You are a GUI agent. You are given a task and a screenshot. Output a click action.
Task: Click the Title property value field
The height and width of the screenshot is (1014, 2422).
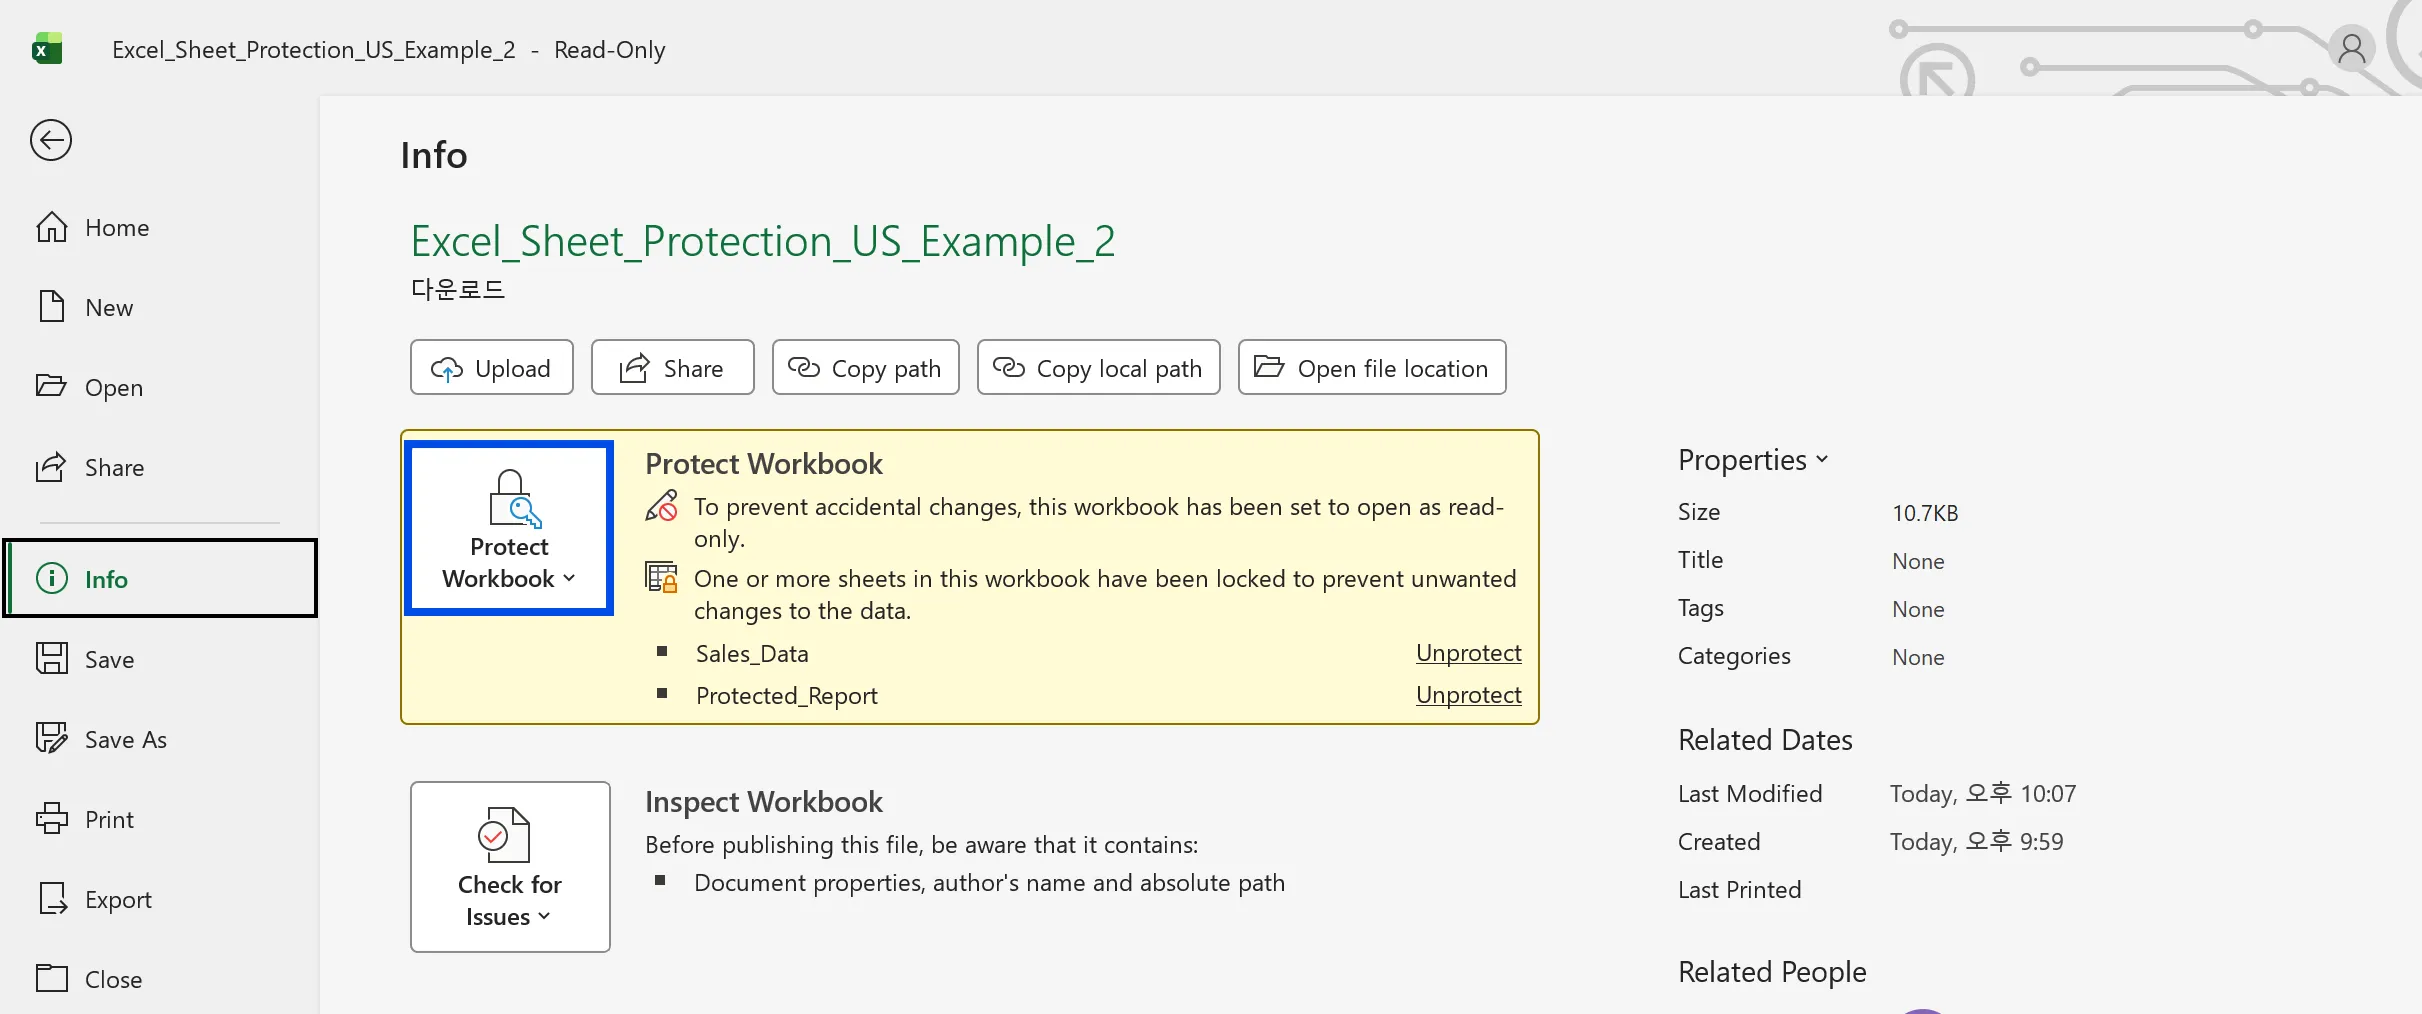1918,561
